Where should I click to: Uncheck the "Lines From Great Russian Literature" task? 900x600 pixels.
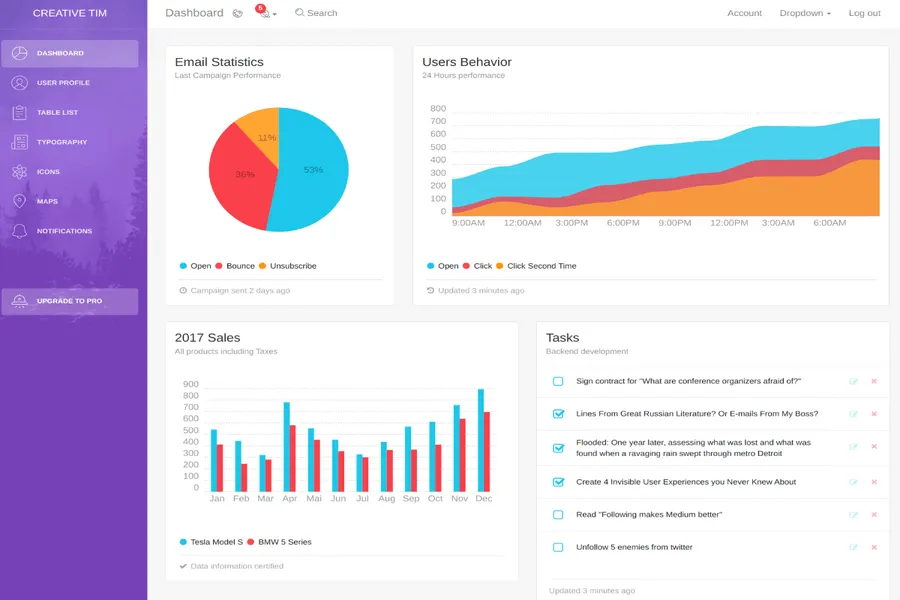(558, 414)
